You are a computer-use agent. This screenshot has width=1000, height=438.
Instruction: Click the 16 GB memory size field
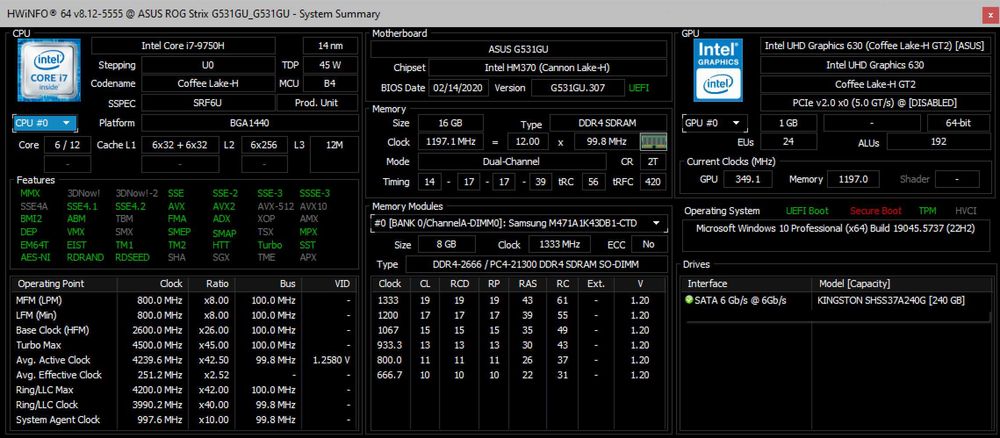click(450, 123)
